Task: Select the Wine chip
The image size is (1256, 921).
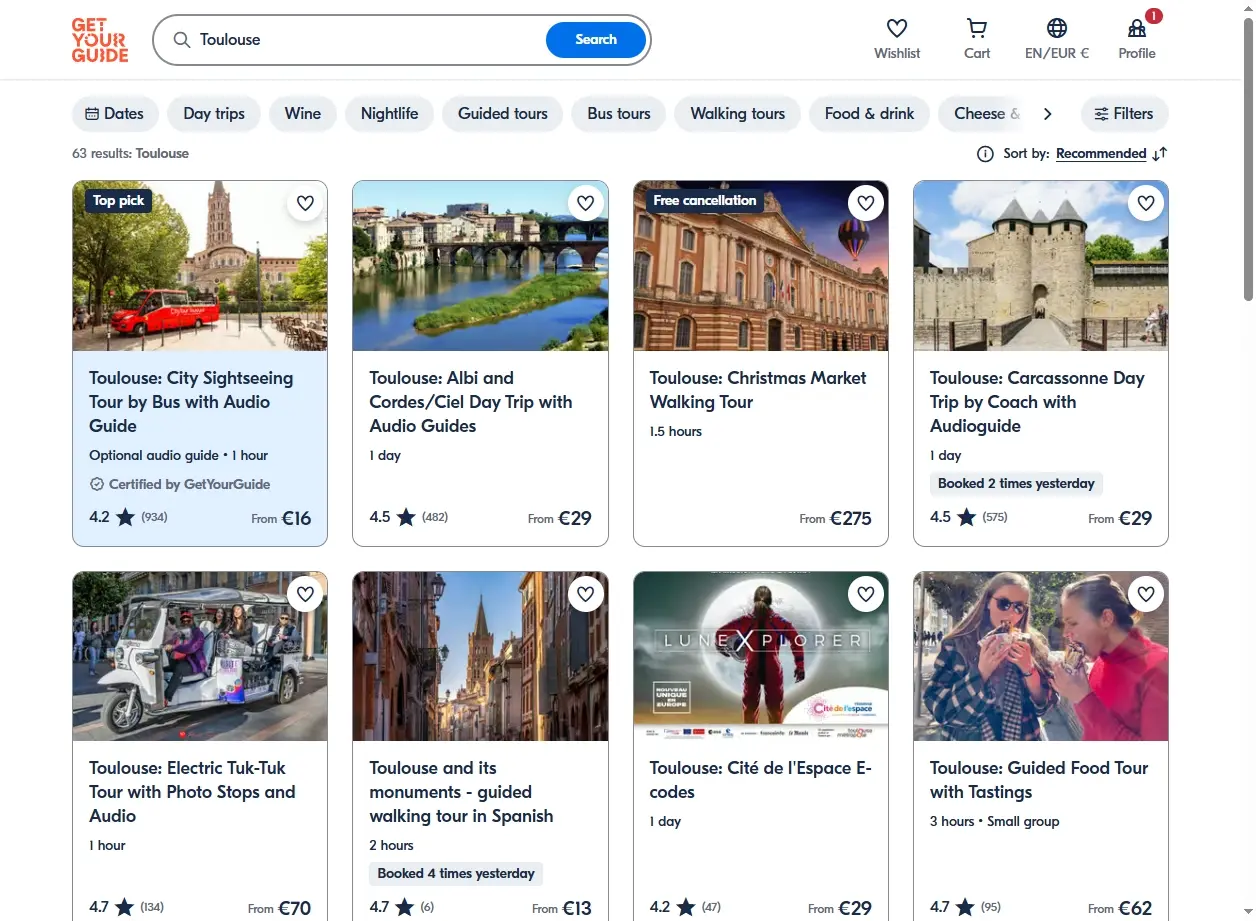Action: [x=303, y=114]
